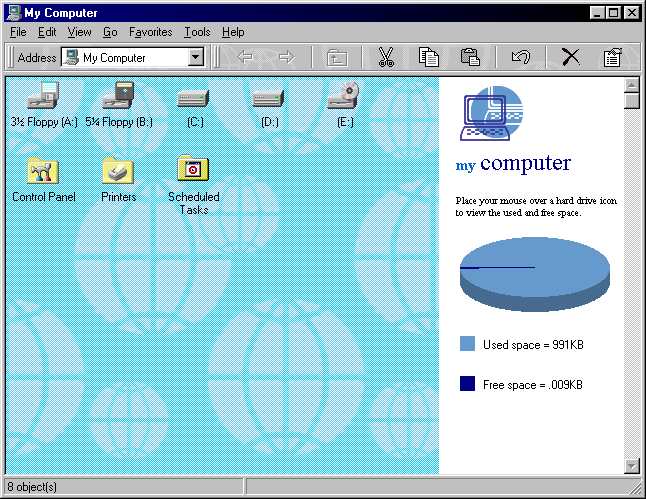Open the Go menu
The width and height of the screenshot is (646, 499).
[110, 32]
